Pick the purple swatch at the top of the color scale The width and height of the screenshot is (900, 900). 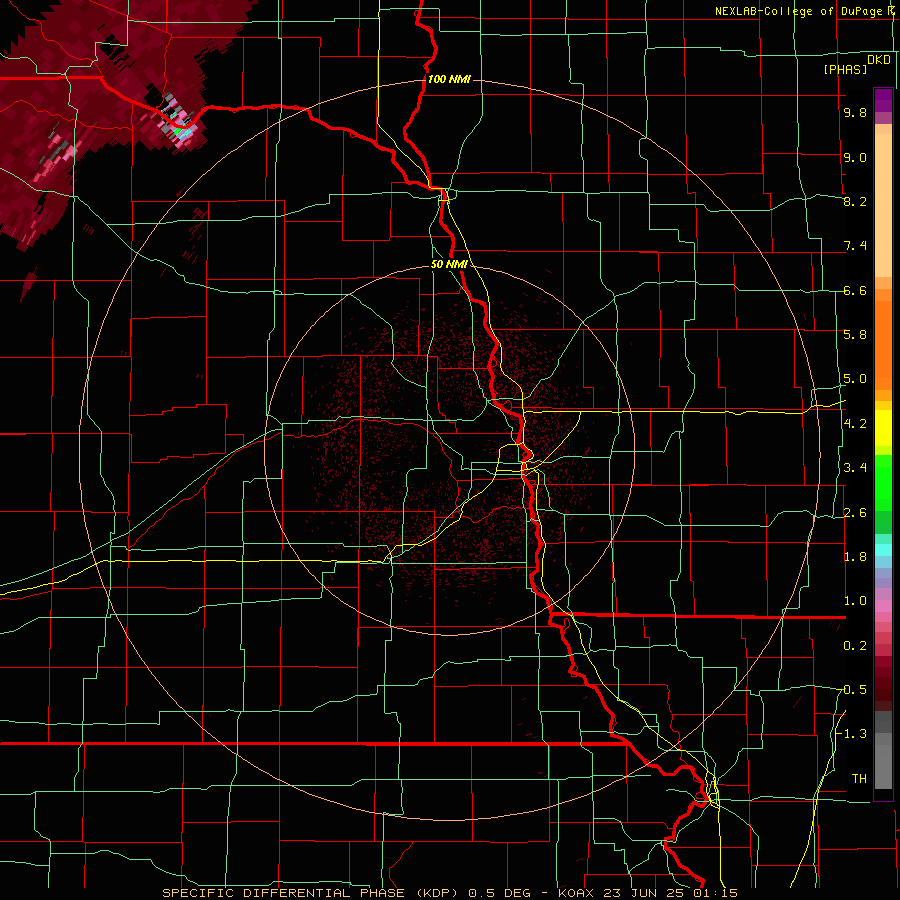coord(883,100)
